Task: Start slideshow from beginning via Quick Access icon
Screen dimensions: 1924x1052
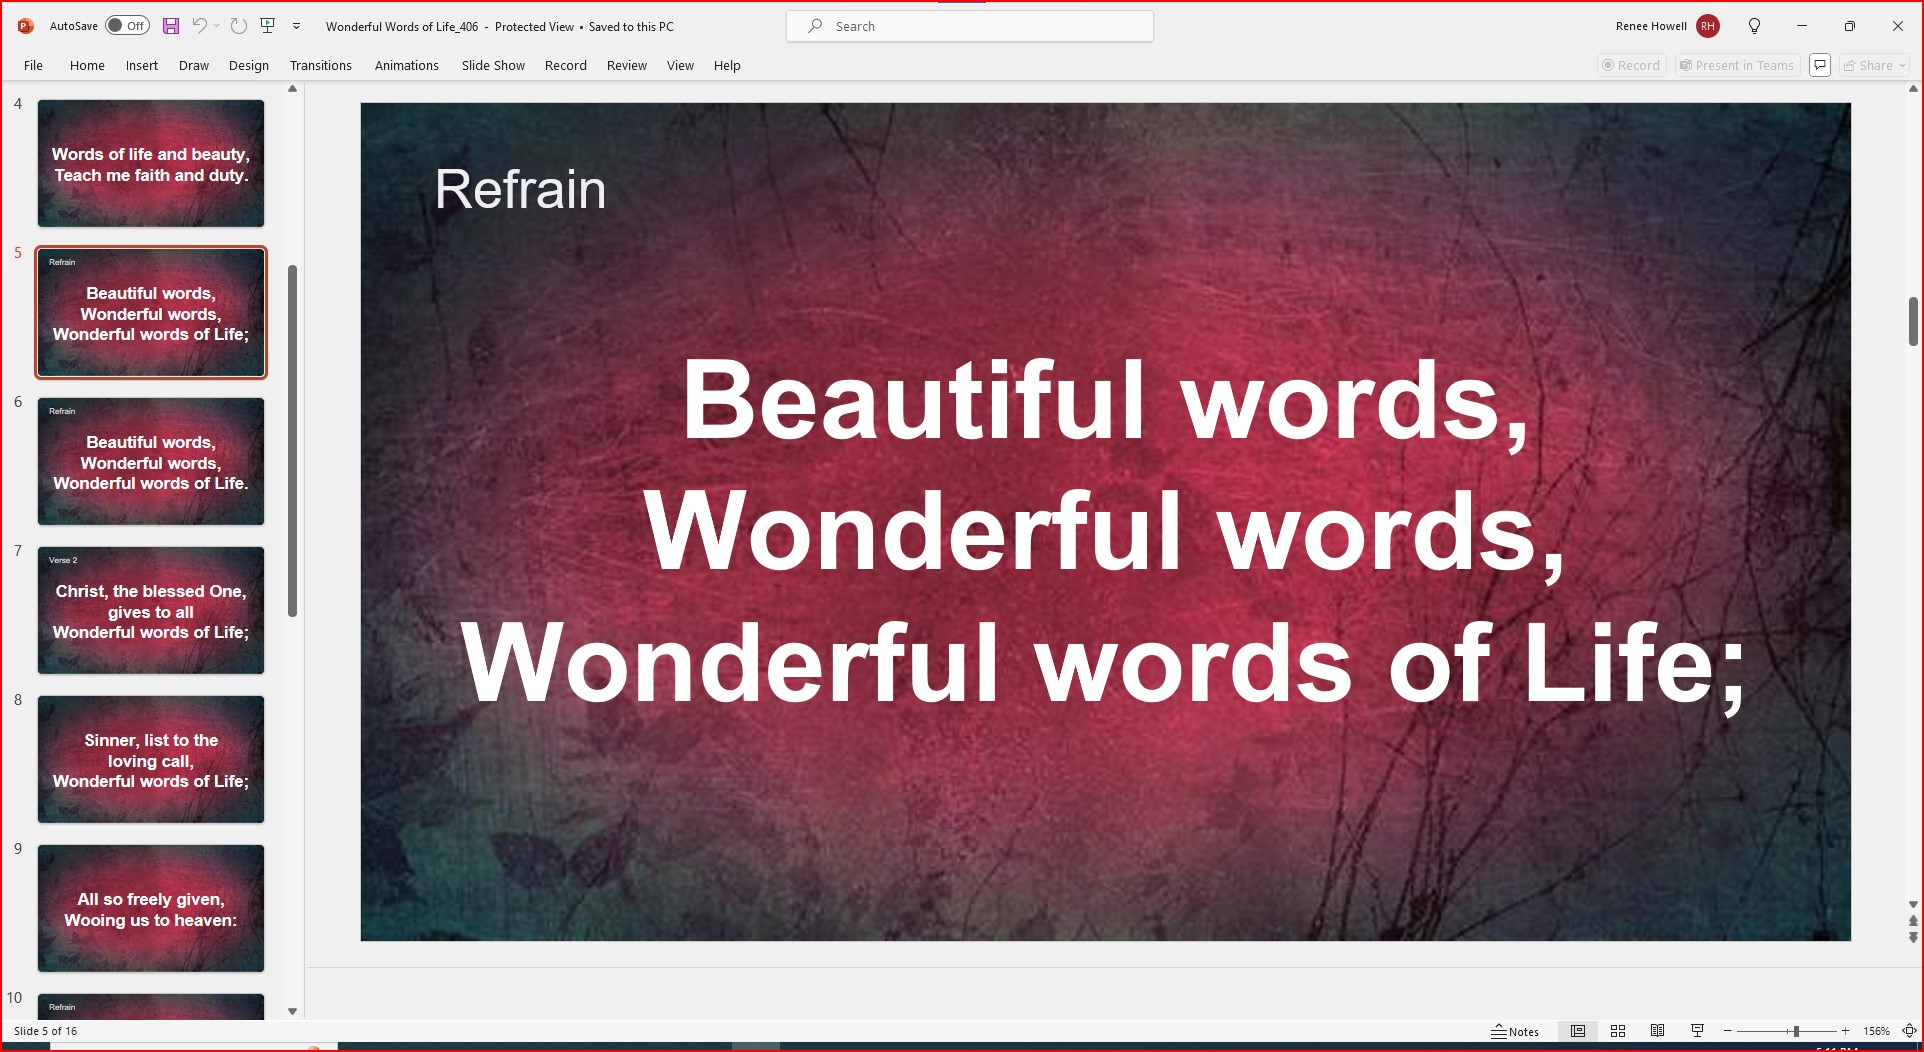Action: click(x=267, y=26)
